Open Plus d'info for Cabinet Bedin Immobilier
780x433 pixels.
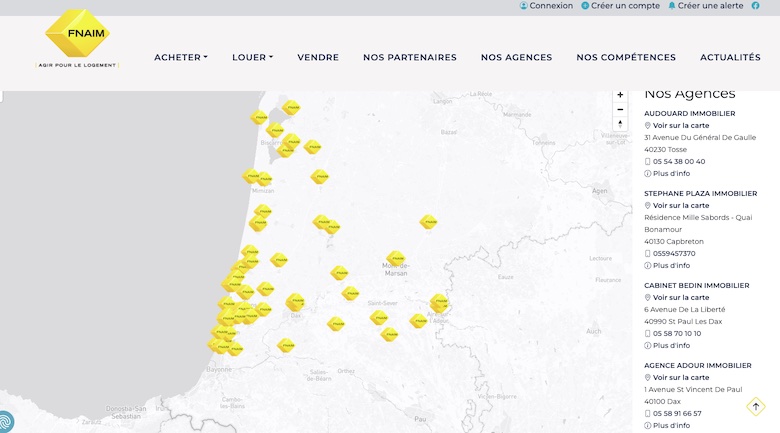671,345
